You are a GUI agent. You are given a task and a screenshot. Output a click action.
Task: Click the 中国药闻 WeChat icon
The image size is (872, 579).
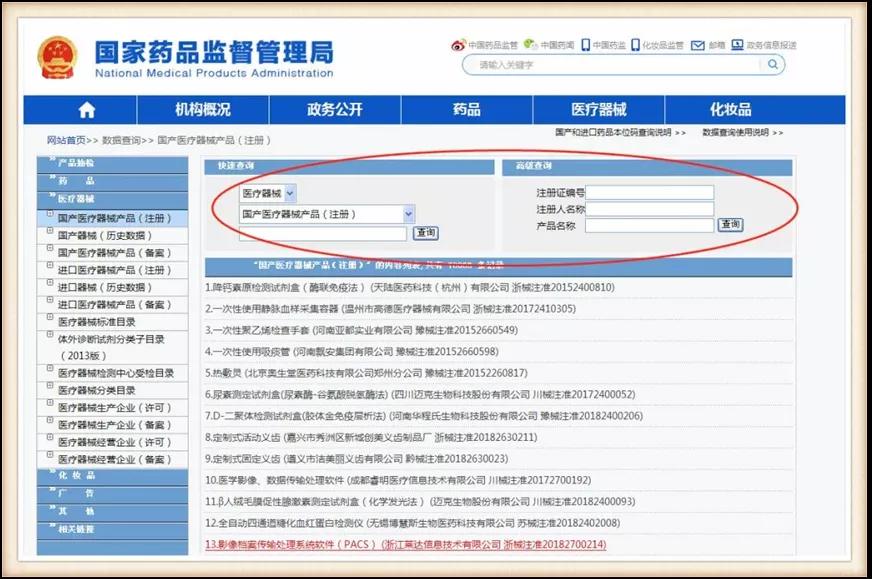(529, 44)
